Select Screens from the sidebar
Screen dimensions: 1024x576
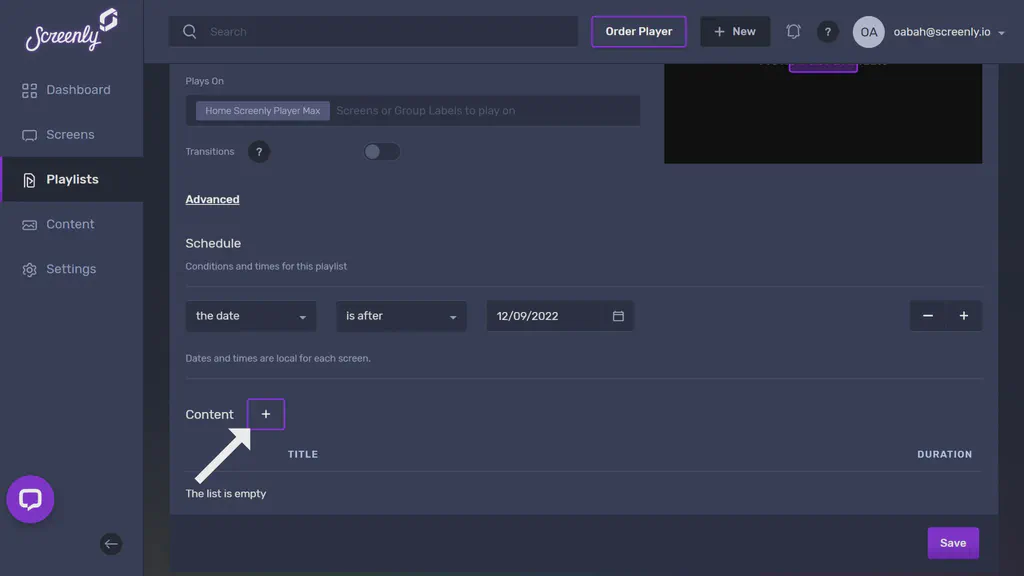click(x=68, y=134)
